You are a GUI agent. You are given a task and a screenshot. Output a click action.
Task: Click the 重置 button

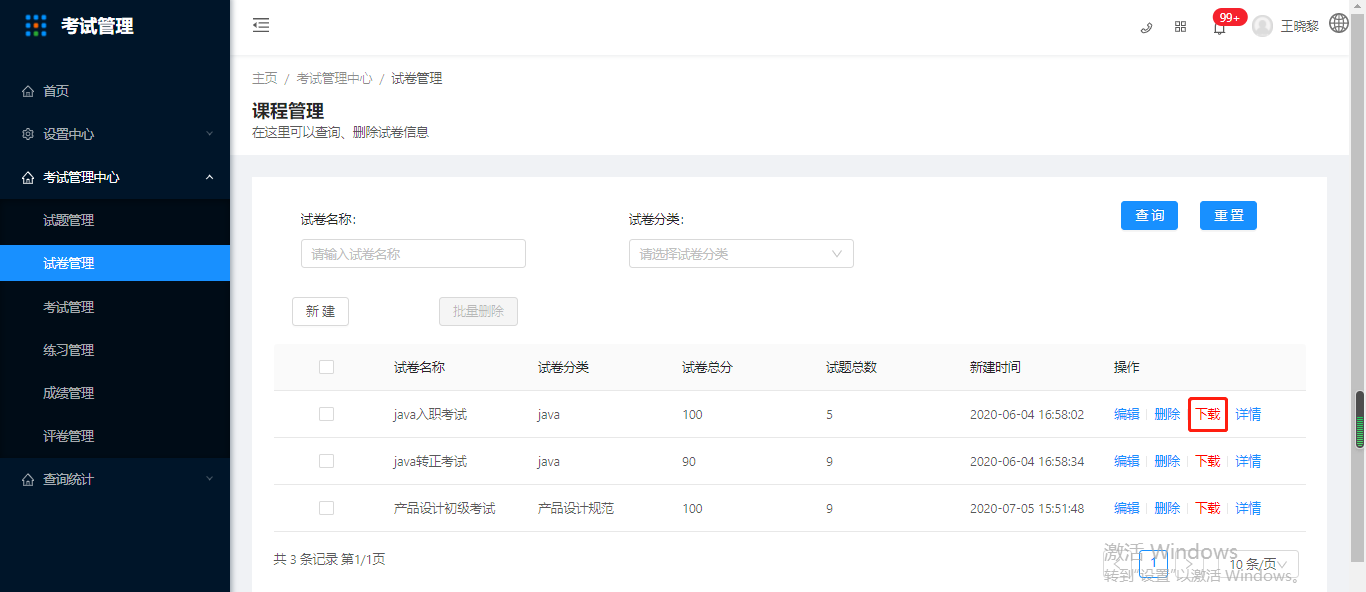point(1228,215)
